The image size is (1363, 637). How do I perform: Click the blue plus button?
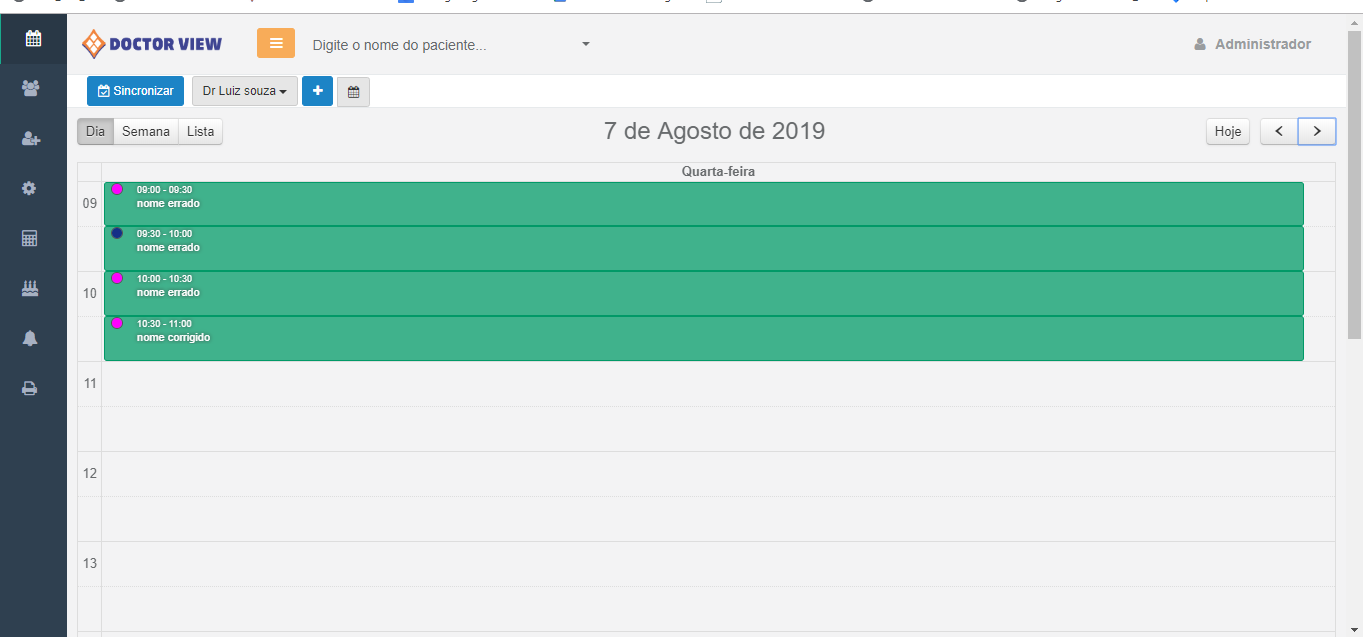point(317,91)
